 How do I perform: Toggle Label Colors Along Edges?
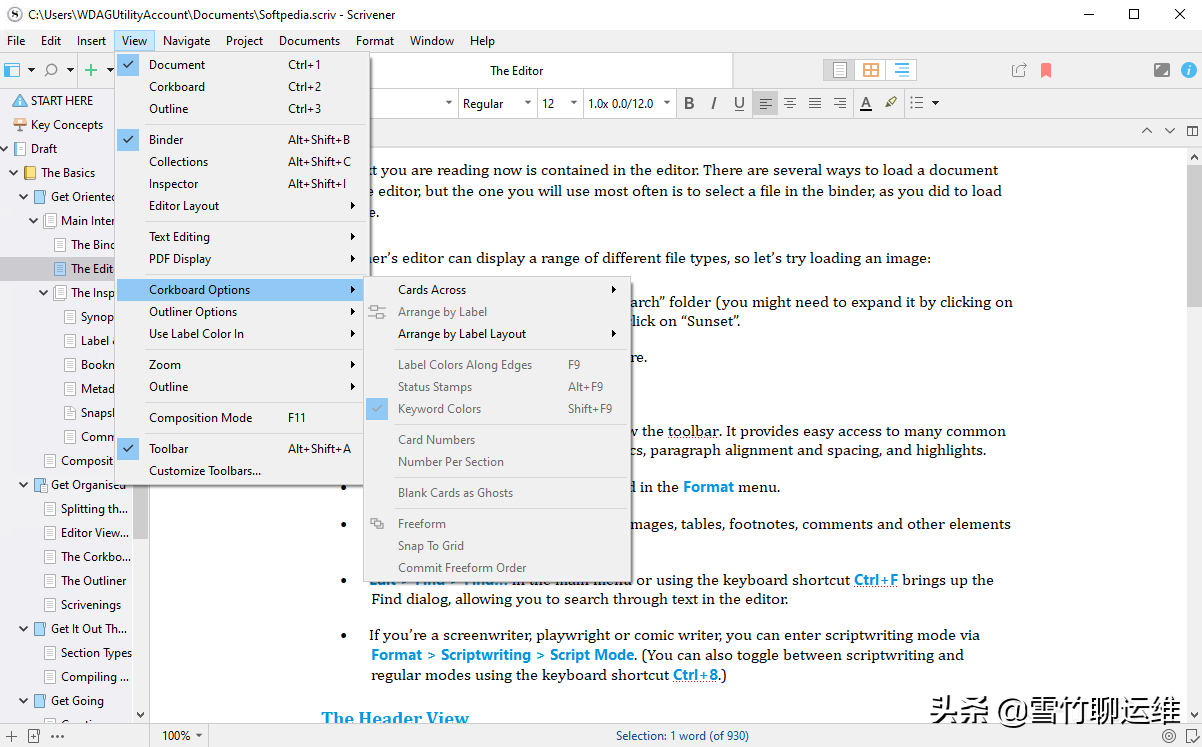(497, 365)
